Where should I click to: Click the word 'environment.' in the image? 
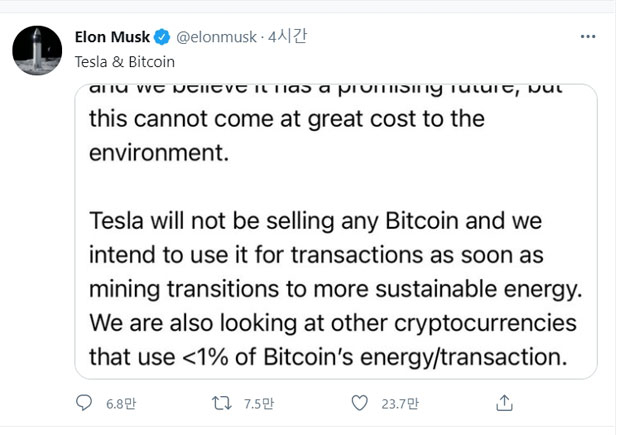coord(159,153)
